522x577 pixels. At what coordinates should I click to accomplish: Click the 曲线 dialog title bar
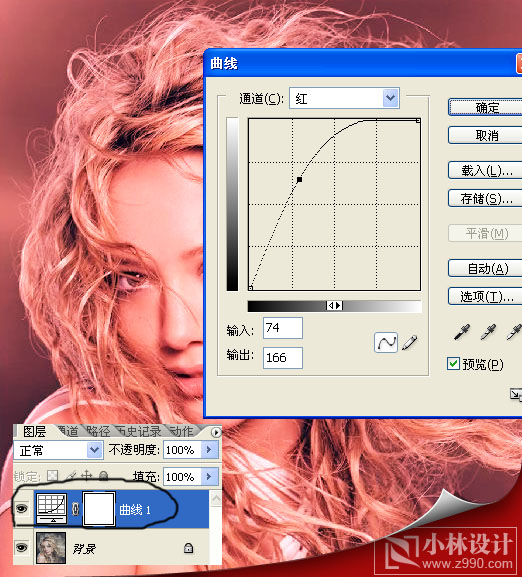pos(362,63)
